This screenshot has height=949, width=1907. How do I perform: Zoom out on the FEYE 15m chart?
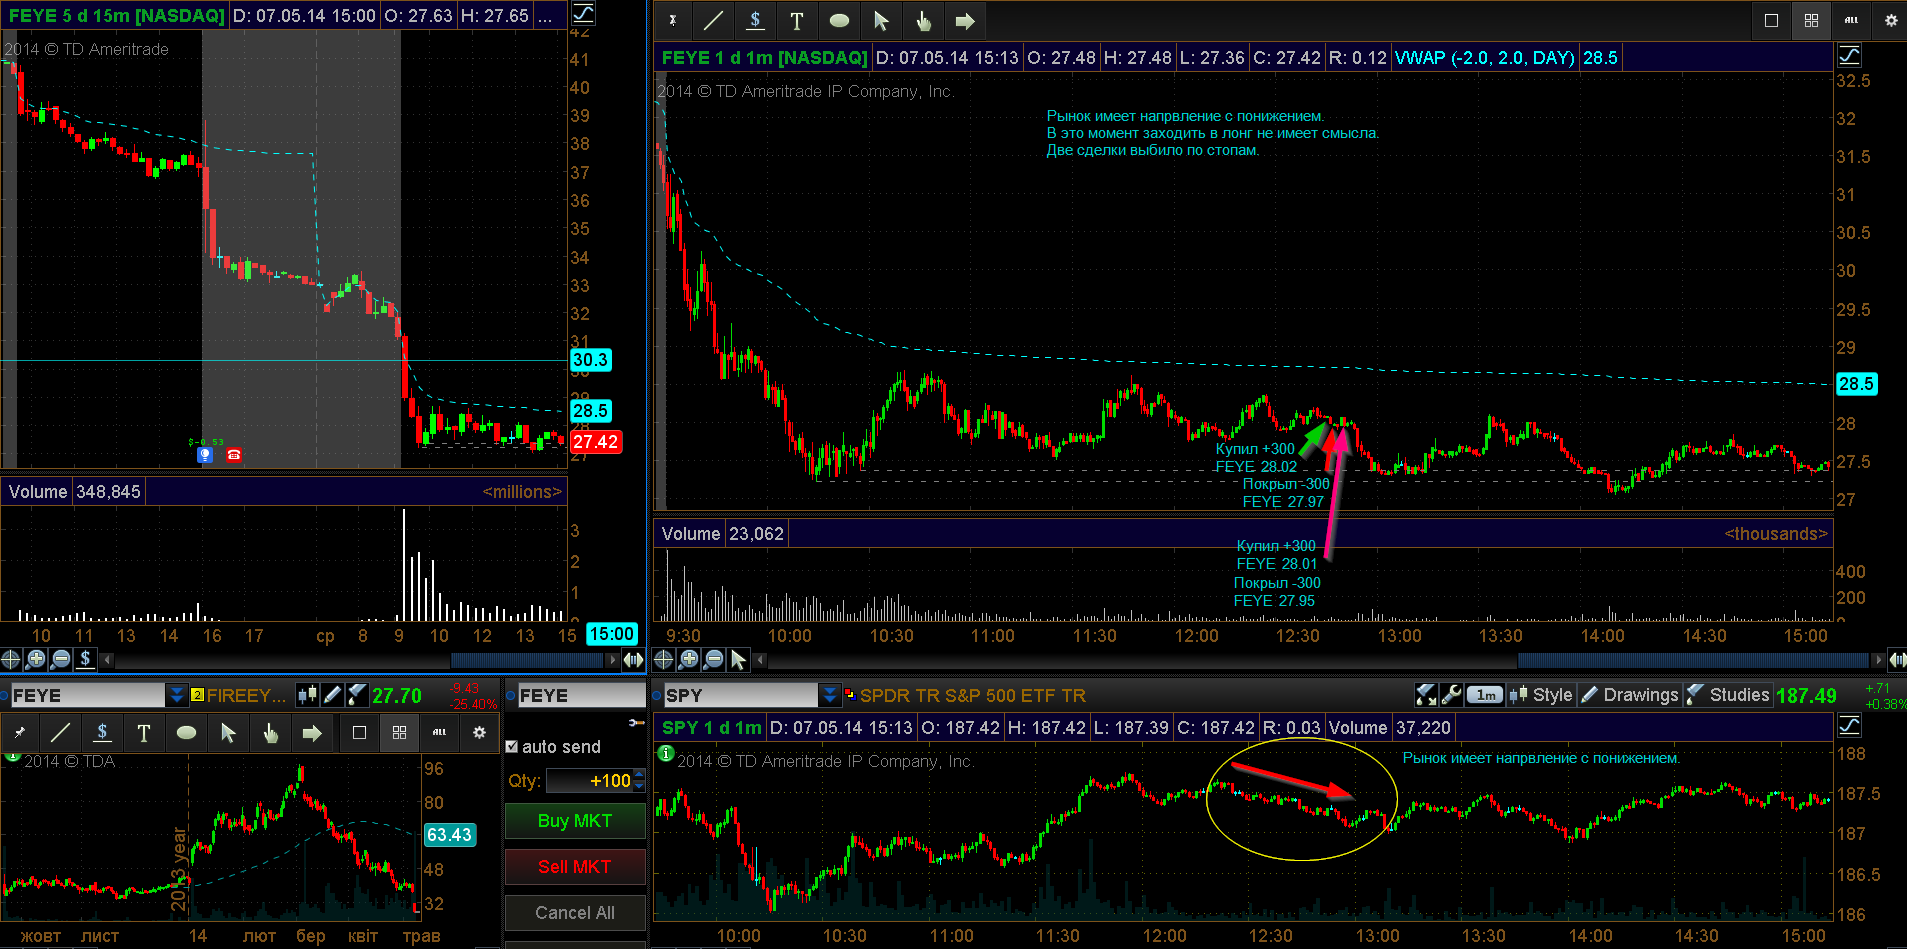(61, 659)
